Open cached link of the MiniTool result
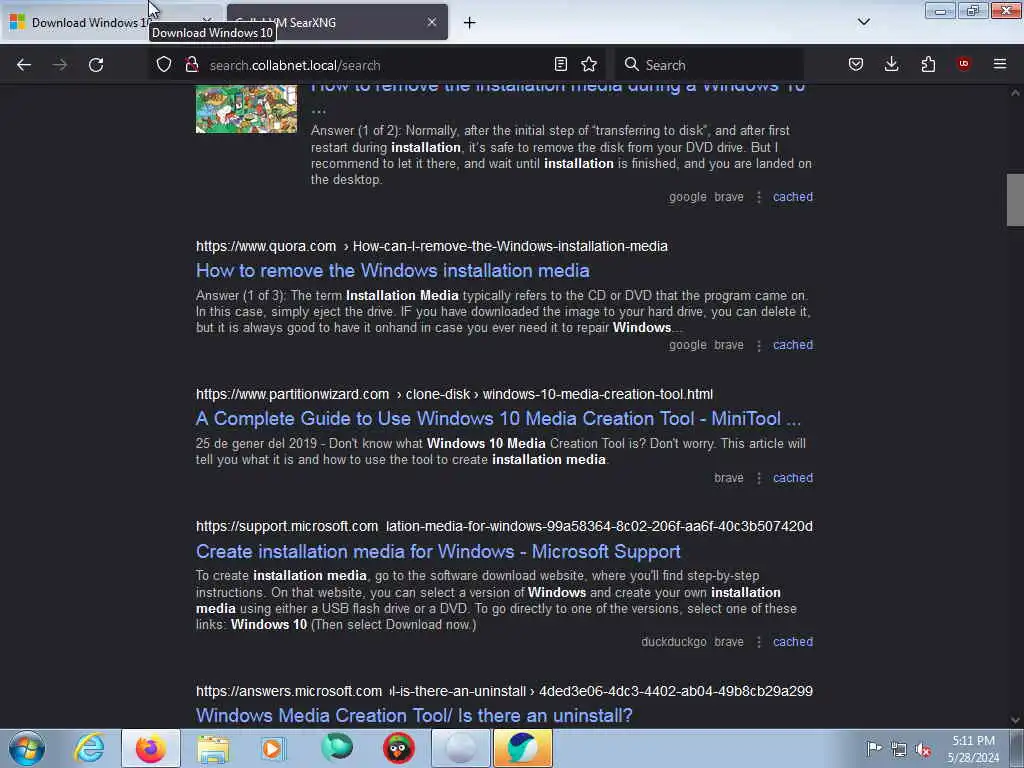Viewport: 1024px width, 768px height. coord(793,478)
